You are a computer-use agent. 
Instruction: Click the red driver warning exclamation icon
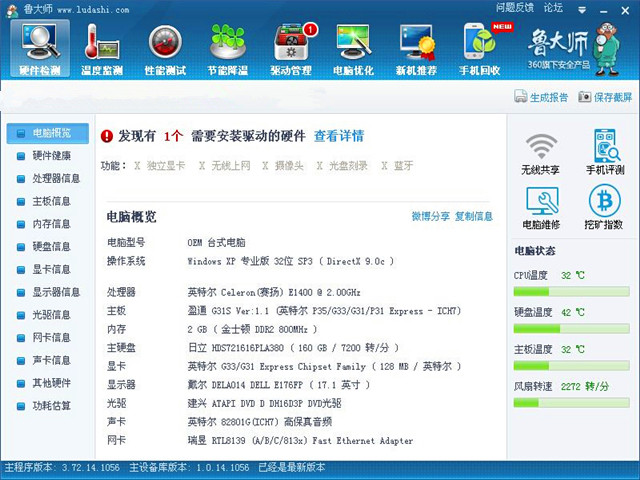107,136
